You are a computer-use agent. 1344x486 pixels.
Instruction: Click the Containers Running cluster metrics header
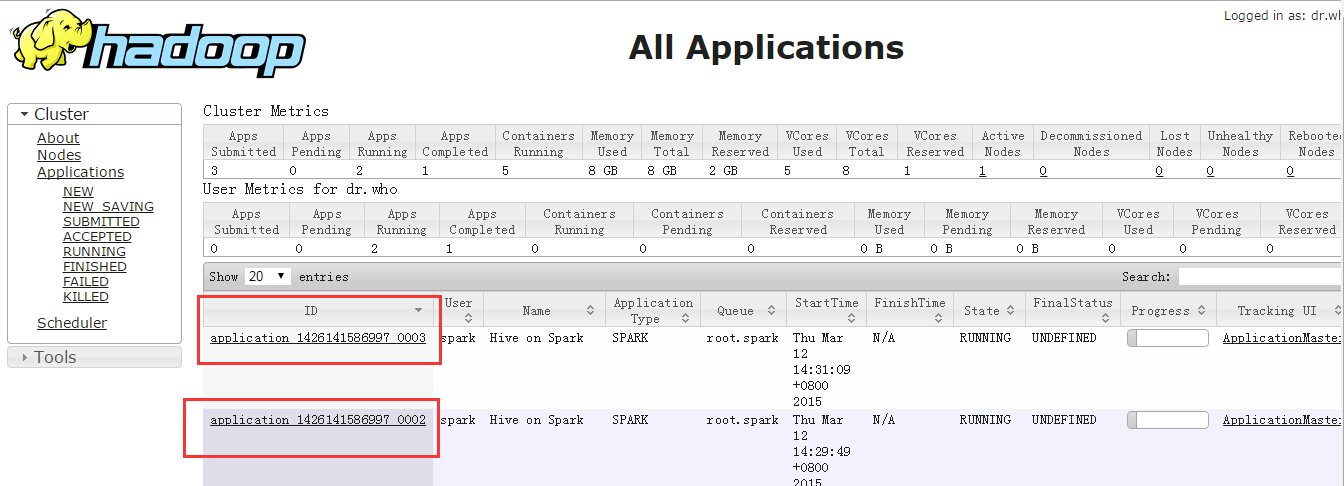point(539,144)
